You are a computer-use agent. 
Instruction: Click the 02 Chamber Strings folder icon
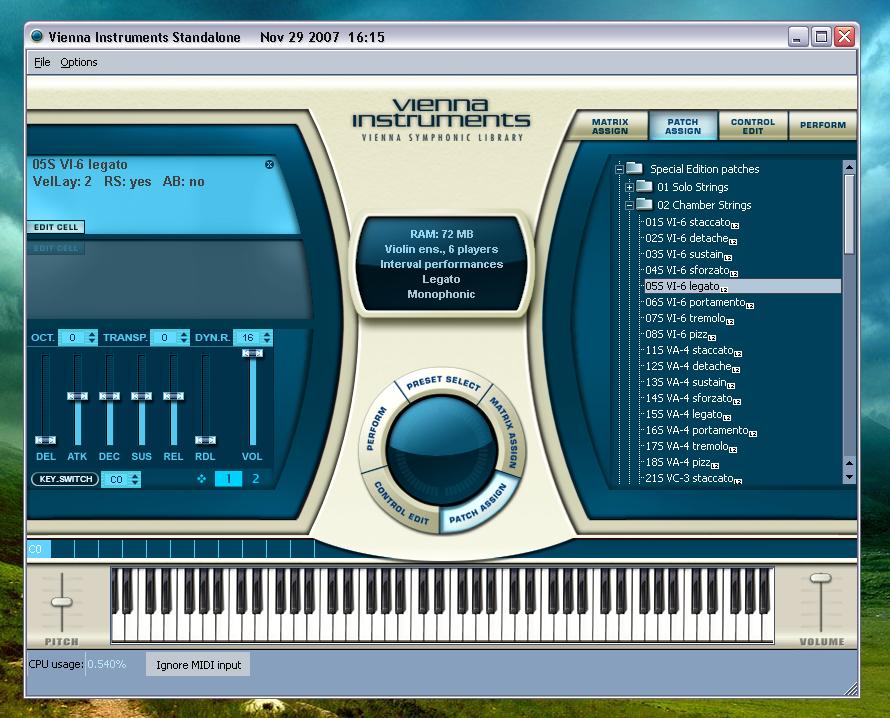coord(644,204)
